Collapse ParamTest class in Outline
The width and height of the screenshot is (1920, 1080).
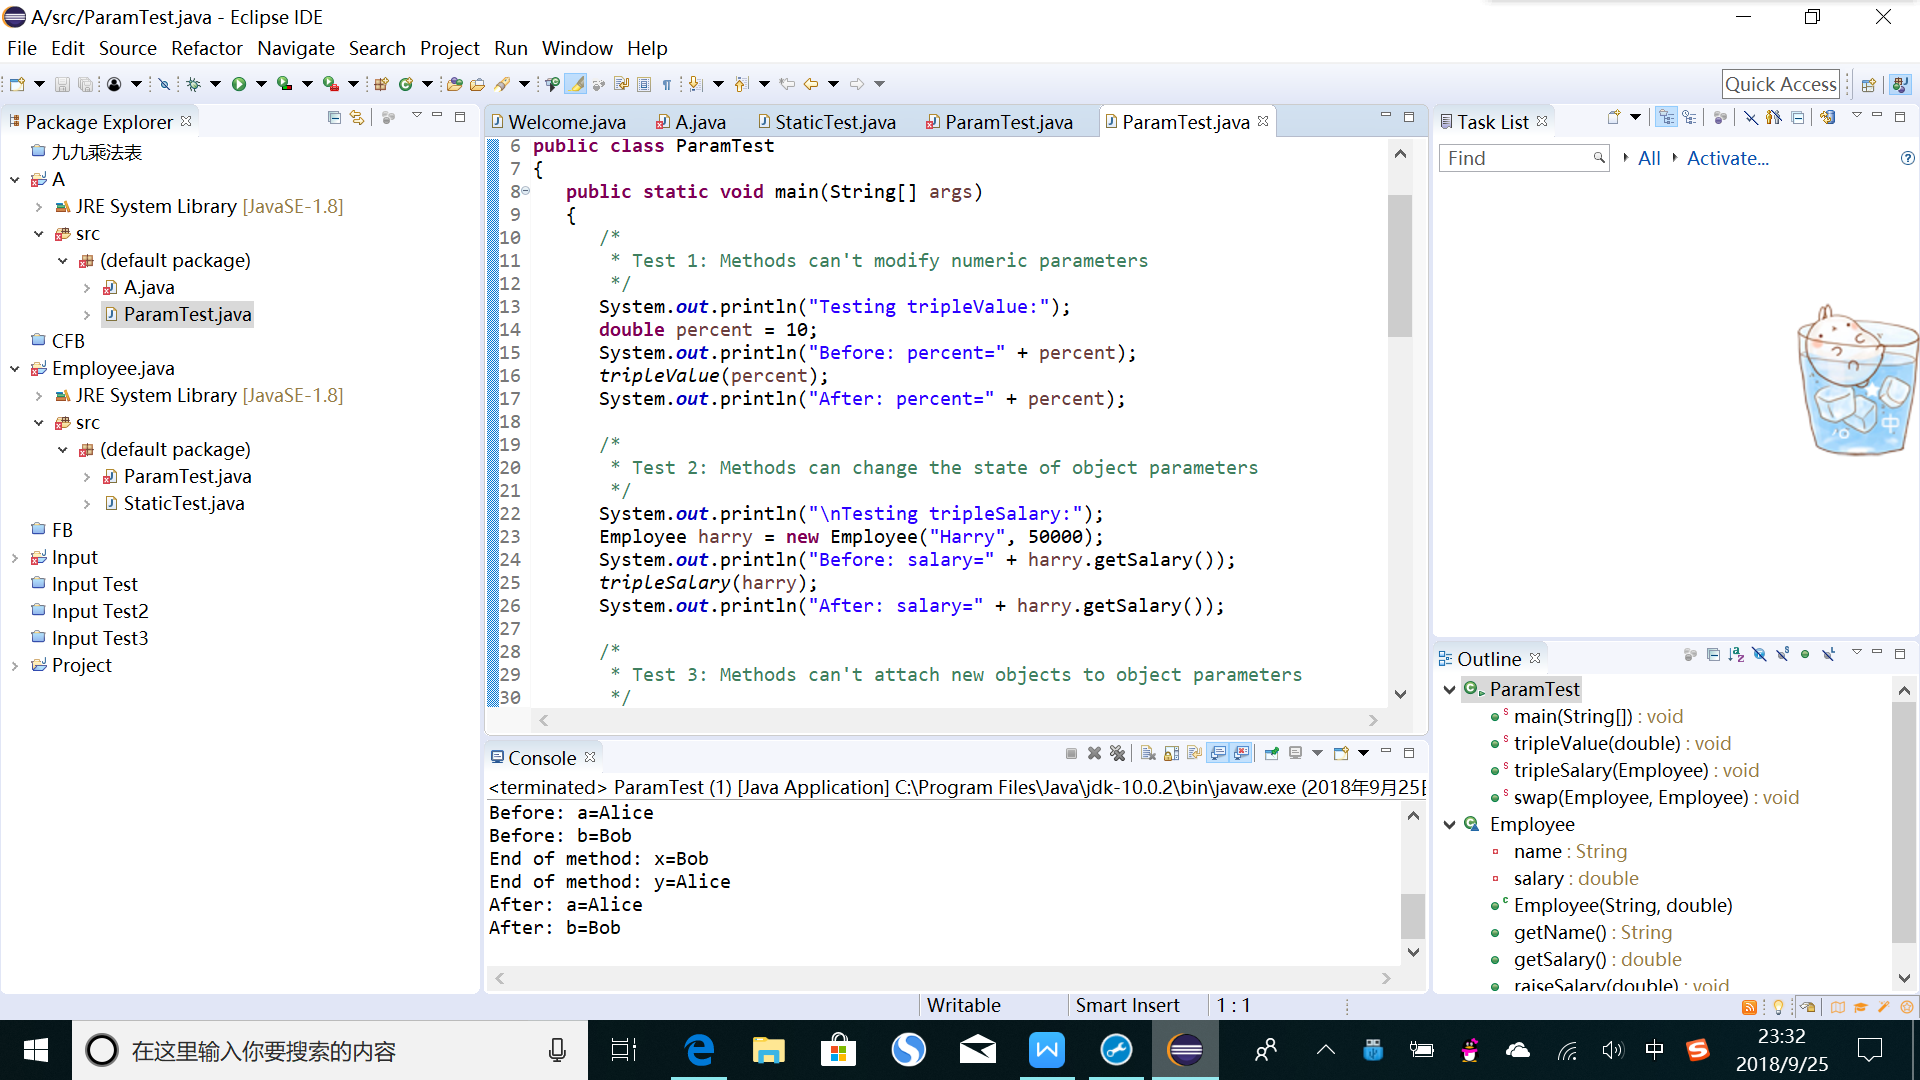1449,689
